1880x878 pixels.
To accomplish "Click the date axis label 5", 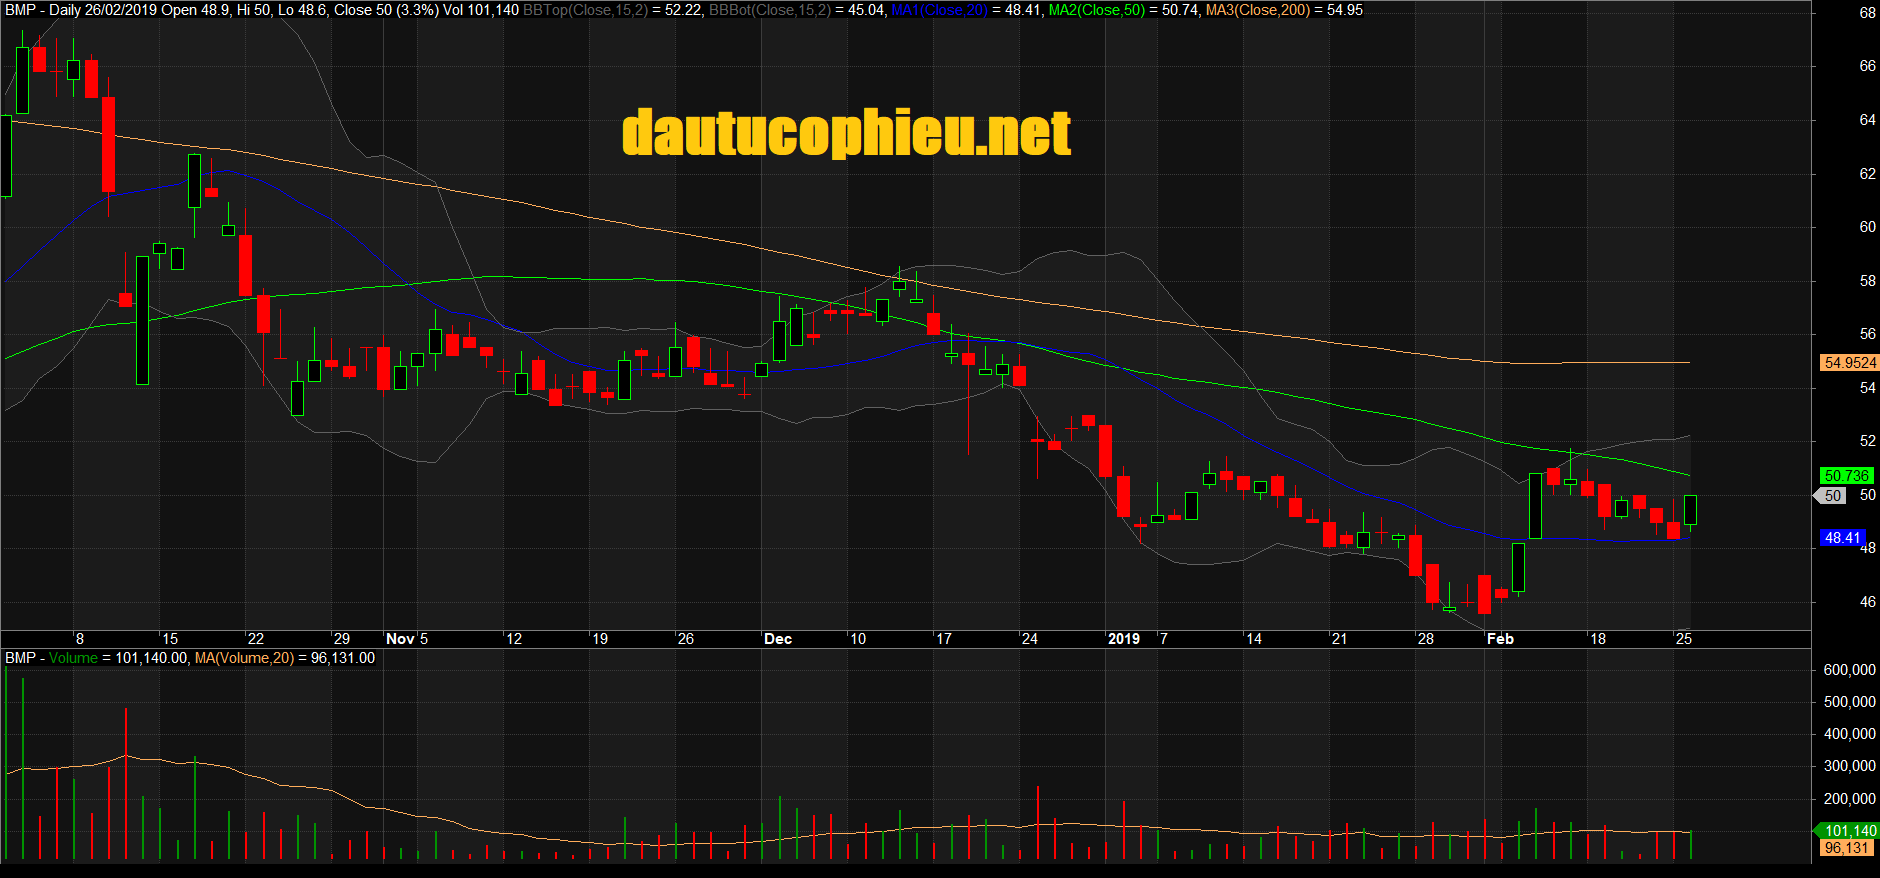I will point(424,639).
